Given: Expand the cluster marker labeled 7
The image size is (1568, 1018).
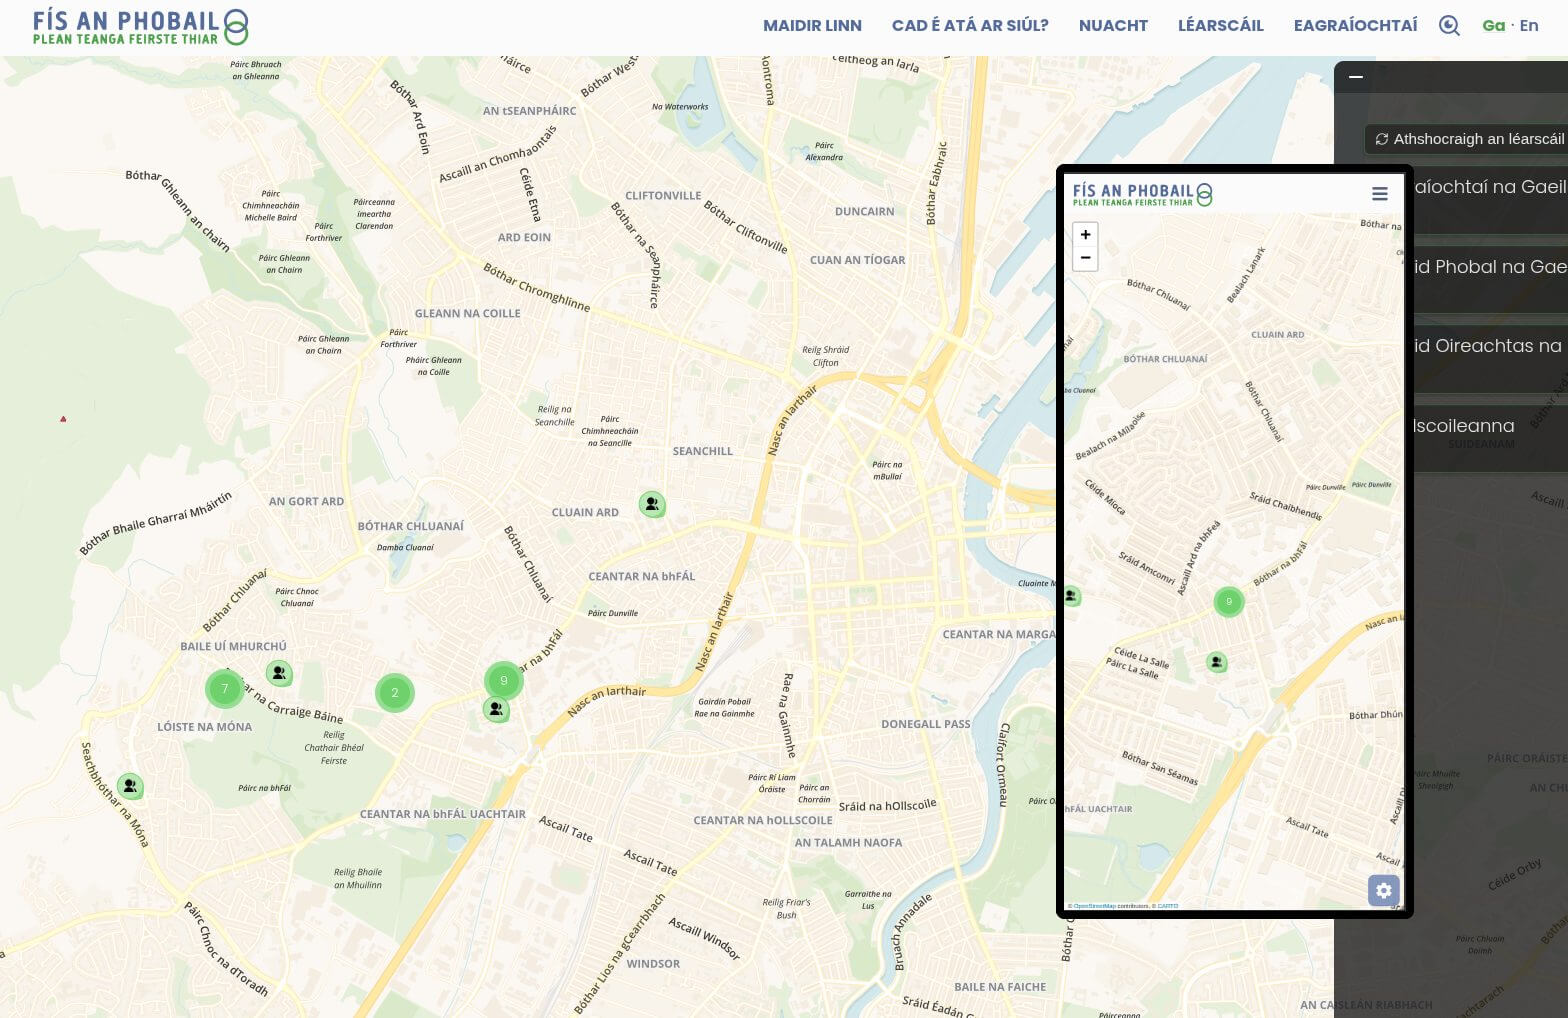Looking at the screenshot, I should pyautogui.click(x=225, y=688).
